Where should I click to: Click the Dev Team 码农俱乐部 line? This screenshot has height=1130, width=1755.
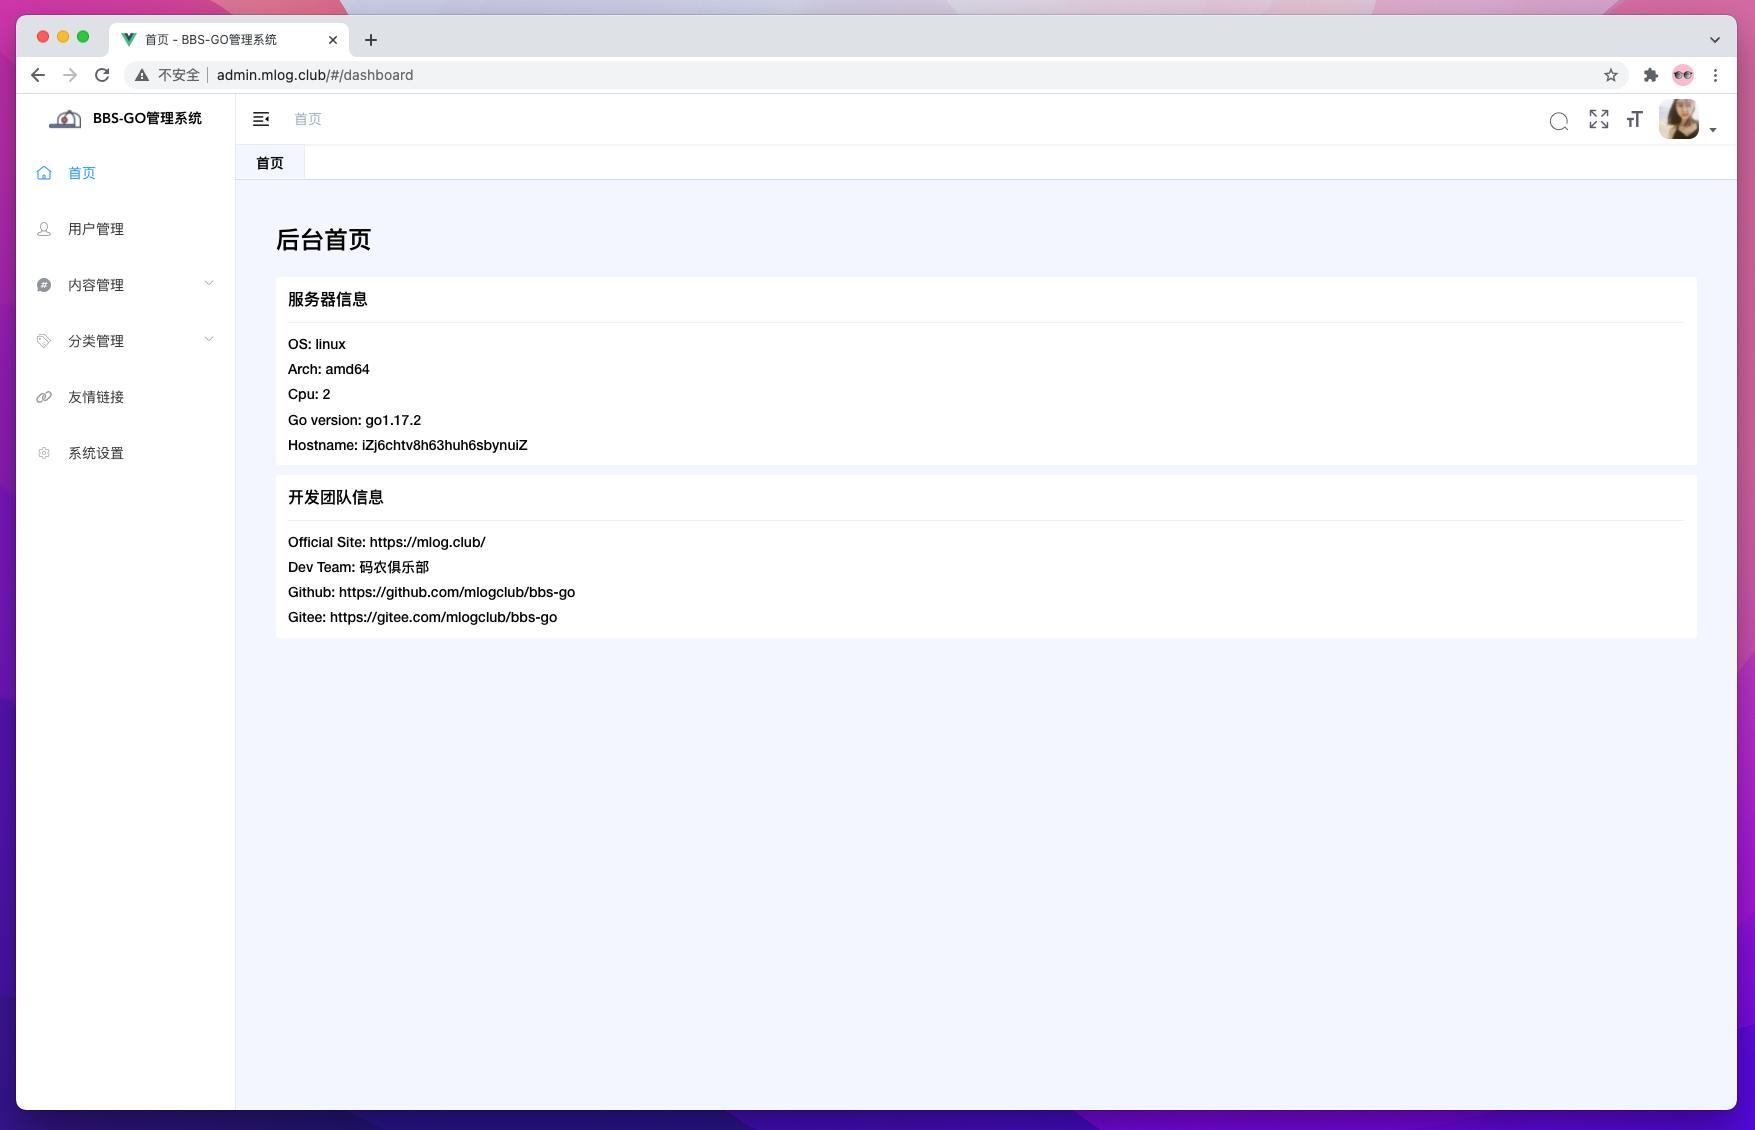click(x=359, y=567)
